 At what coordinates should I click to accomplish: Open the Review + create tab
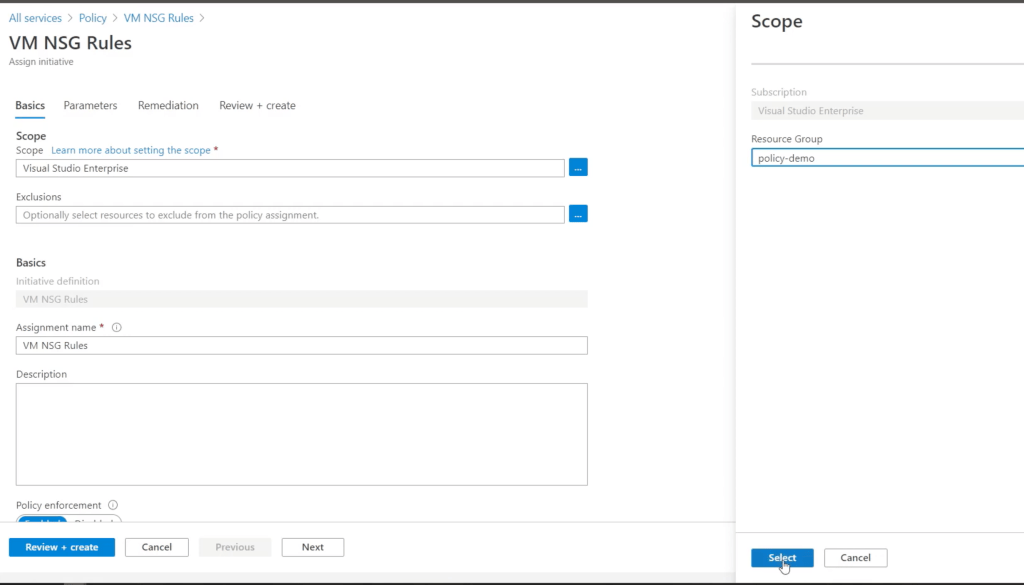click(257, 106)
